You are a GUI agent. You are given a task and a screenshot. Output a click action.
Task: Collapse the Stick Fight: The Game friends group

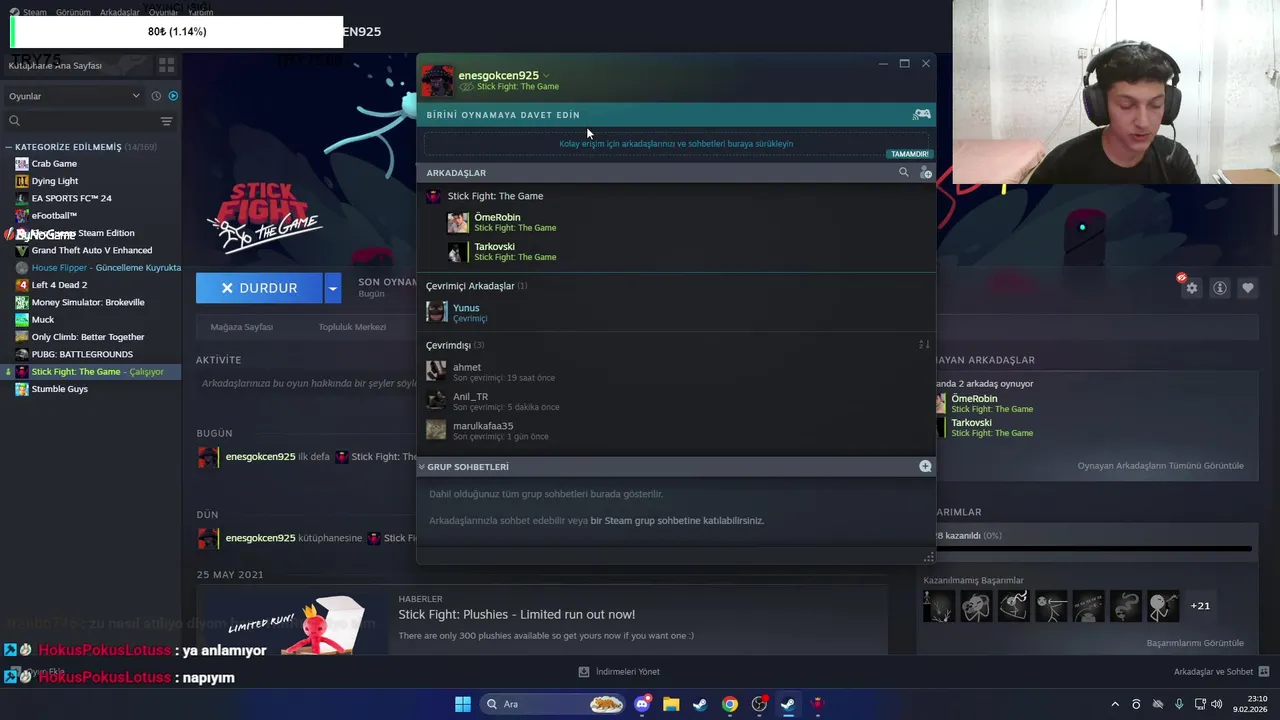click(495, 196)
